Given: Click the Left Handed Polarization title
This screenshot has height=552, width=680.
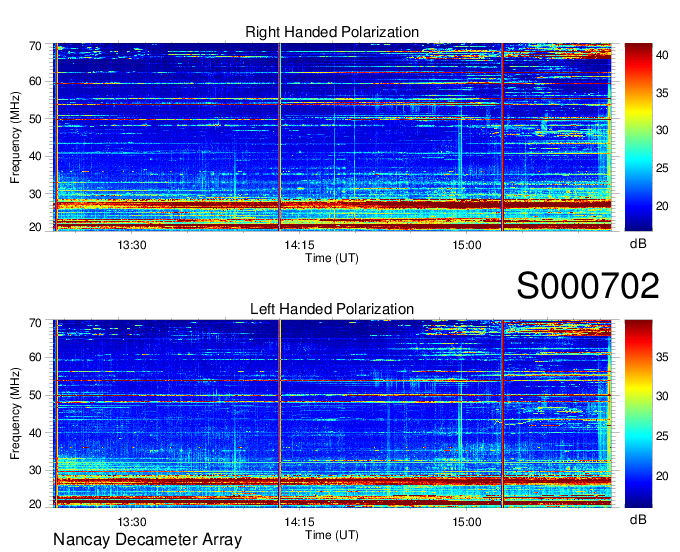Looking at the screenshot, I should pyautogui.click(x=332, y=309).
